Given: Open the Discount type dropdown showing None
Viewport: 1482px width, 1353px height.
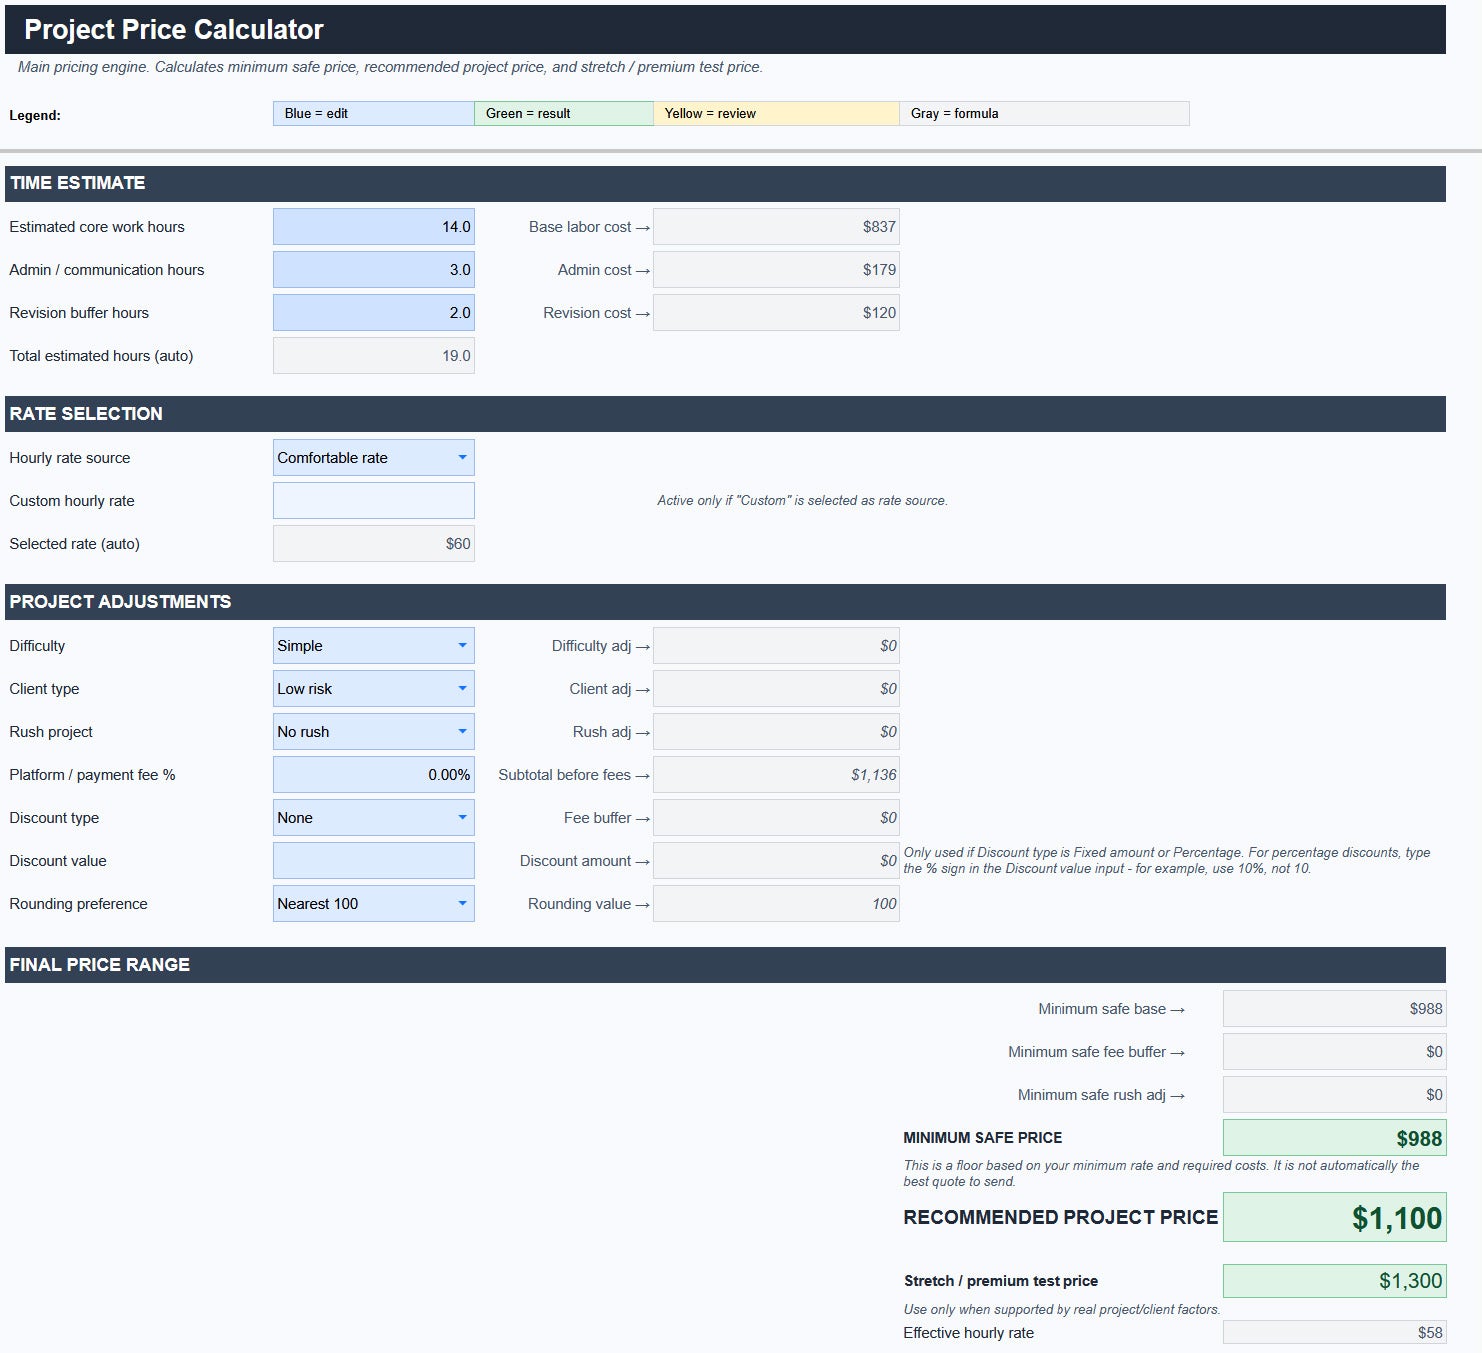Looking at the screenshot, I should click(373, 818).
